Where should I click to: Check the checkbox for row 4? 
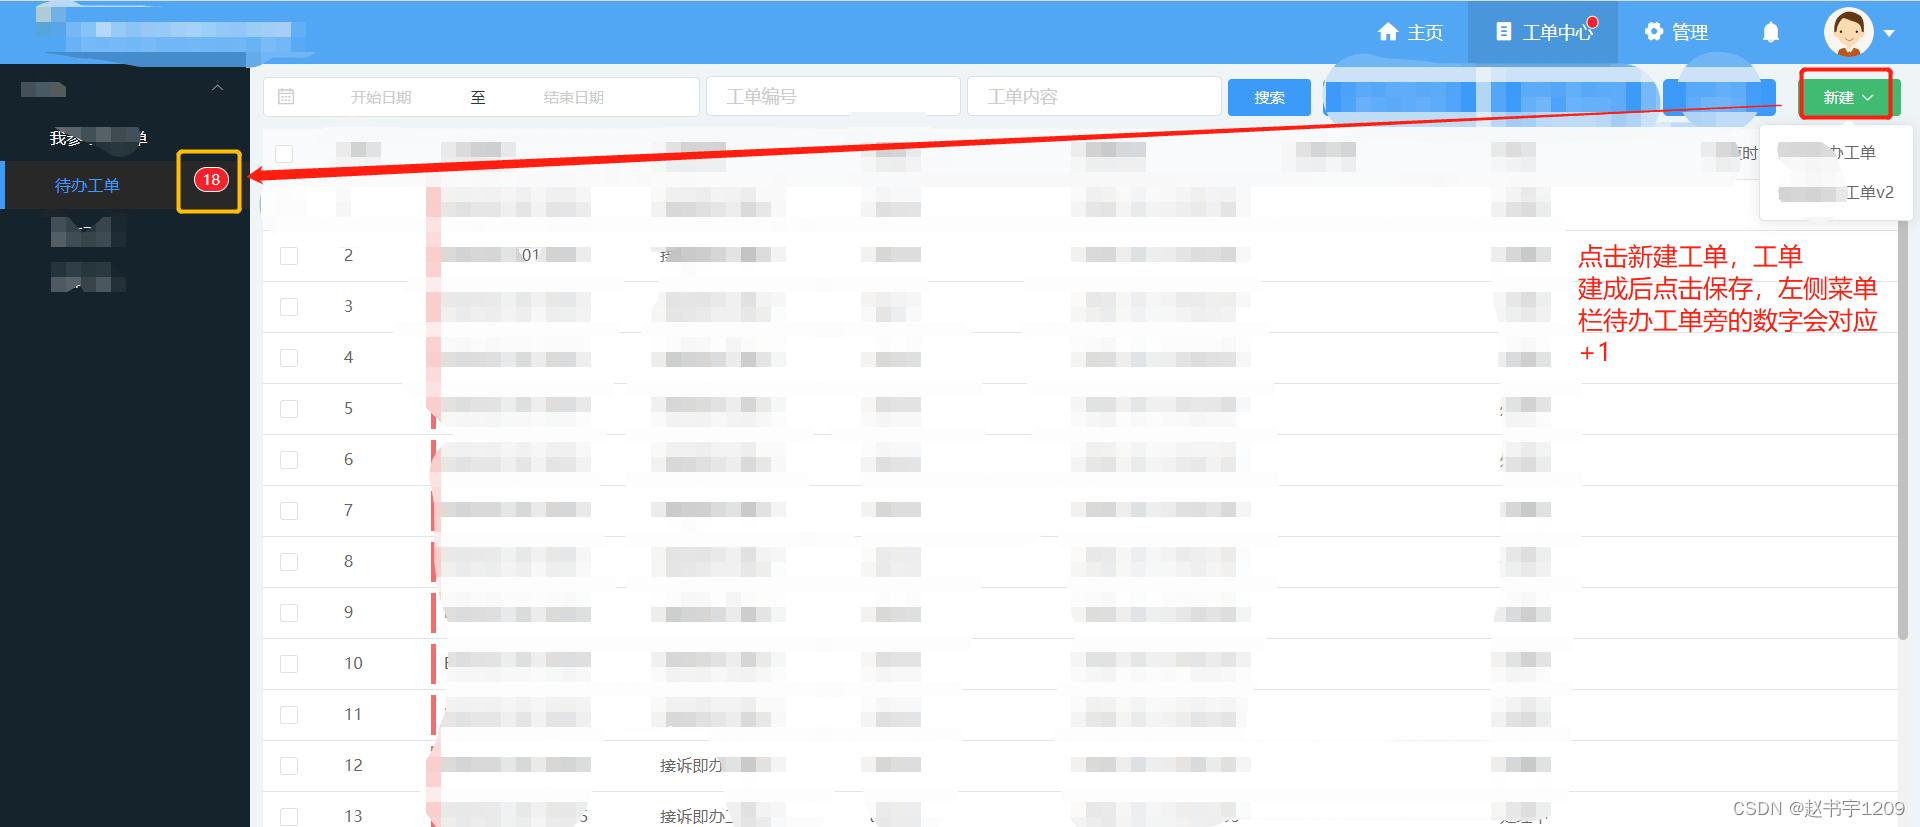point(289,357)
